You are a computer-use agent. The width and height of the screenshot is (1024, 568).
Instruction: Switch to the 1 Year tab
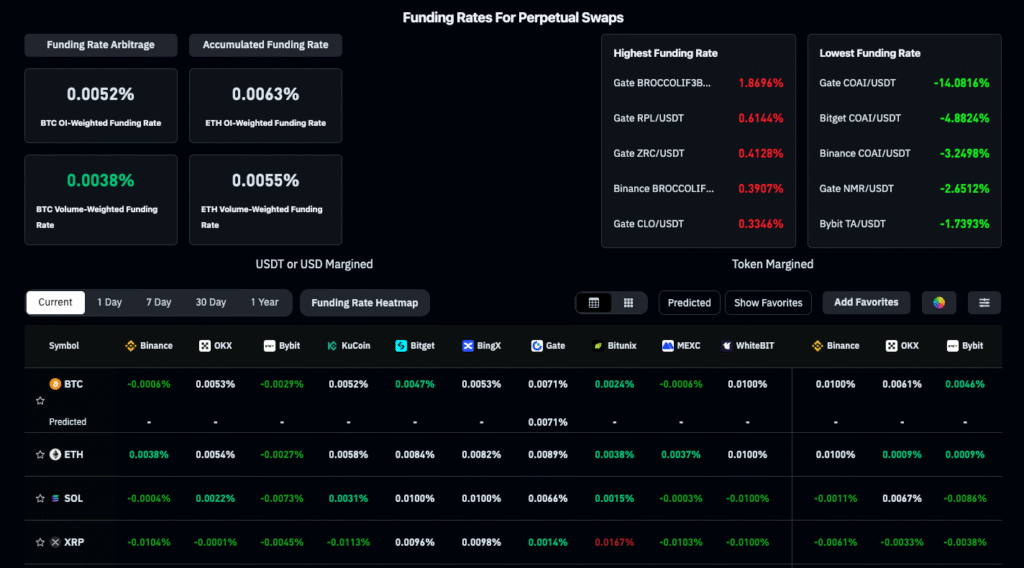[264, 302]
